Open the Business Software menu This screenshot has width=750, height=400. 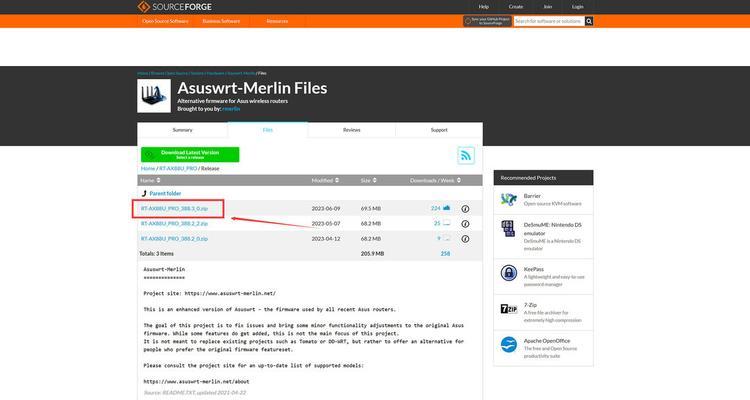click(221, 21)
